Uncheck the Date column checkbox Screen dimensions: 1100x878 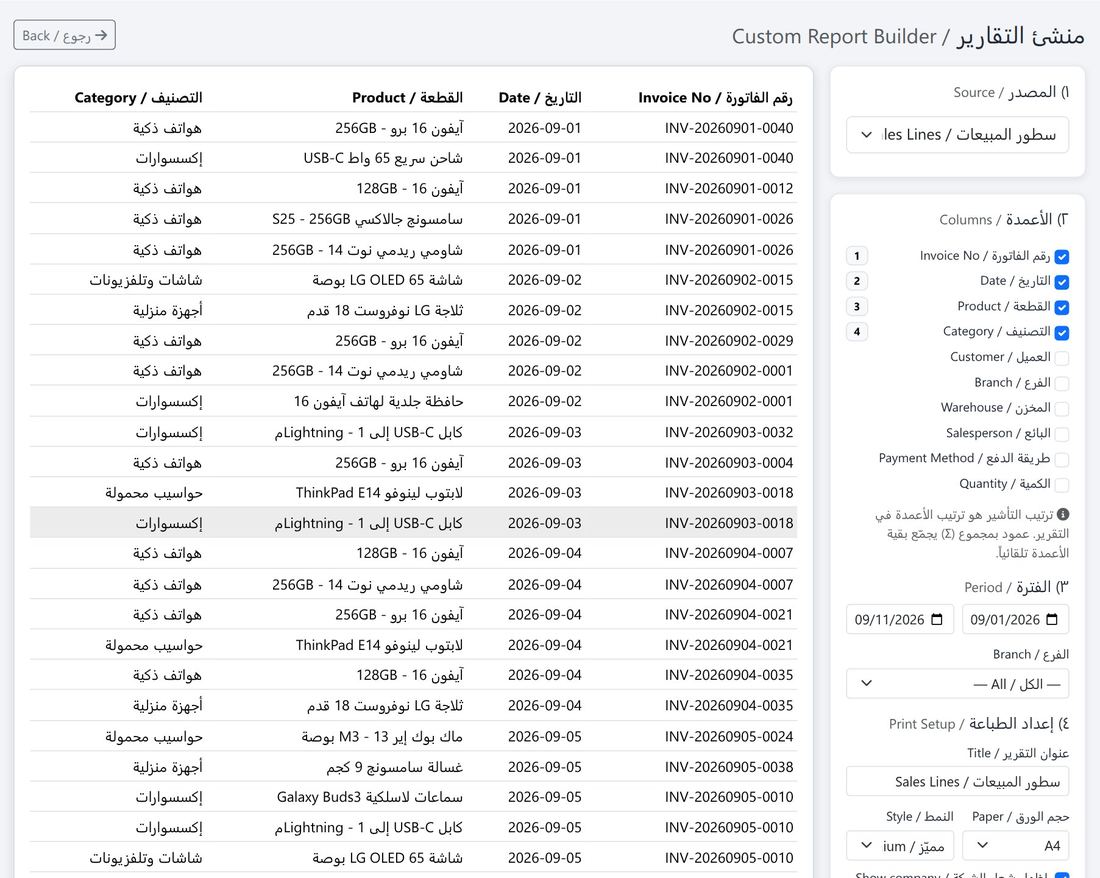coord(1061,282)
